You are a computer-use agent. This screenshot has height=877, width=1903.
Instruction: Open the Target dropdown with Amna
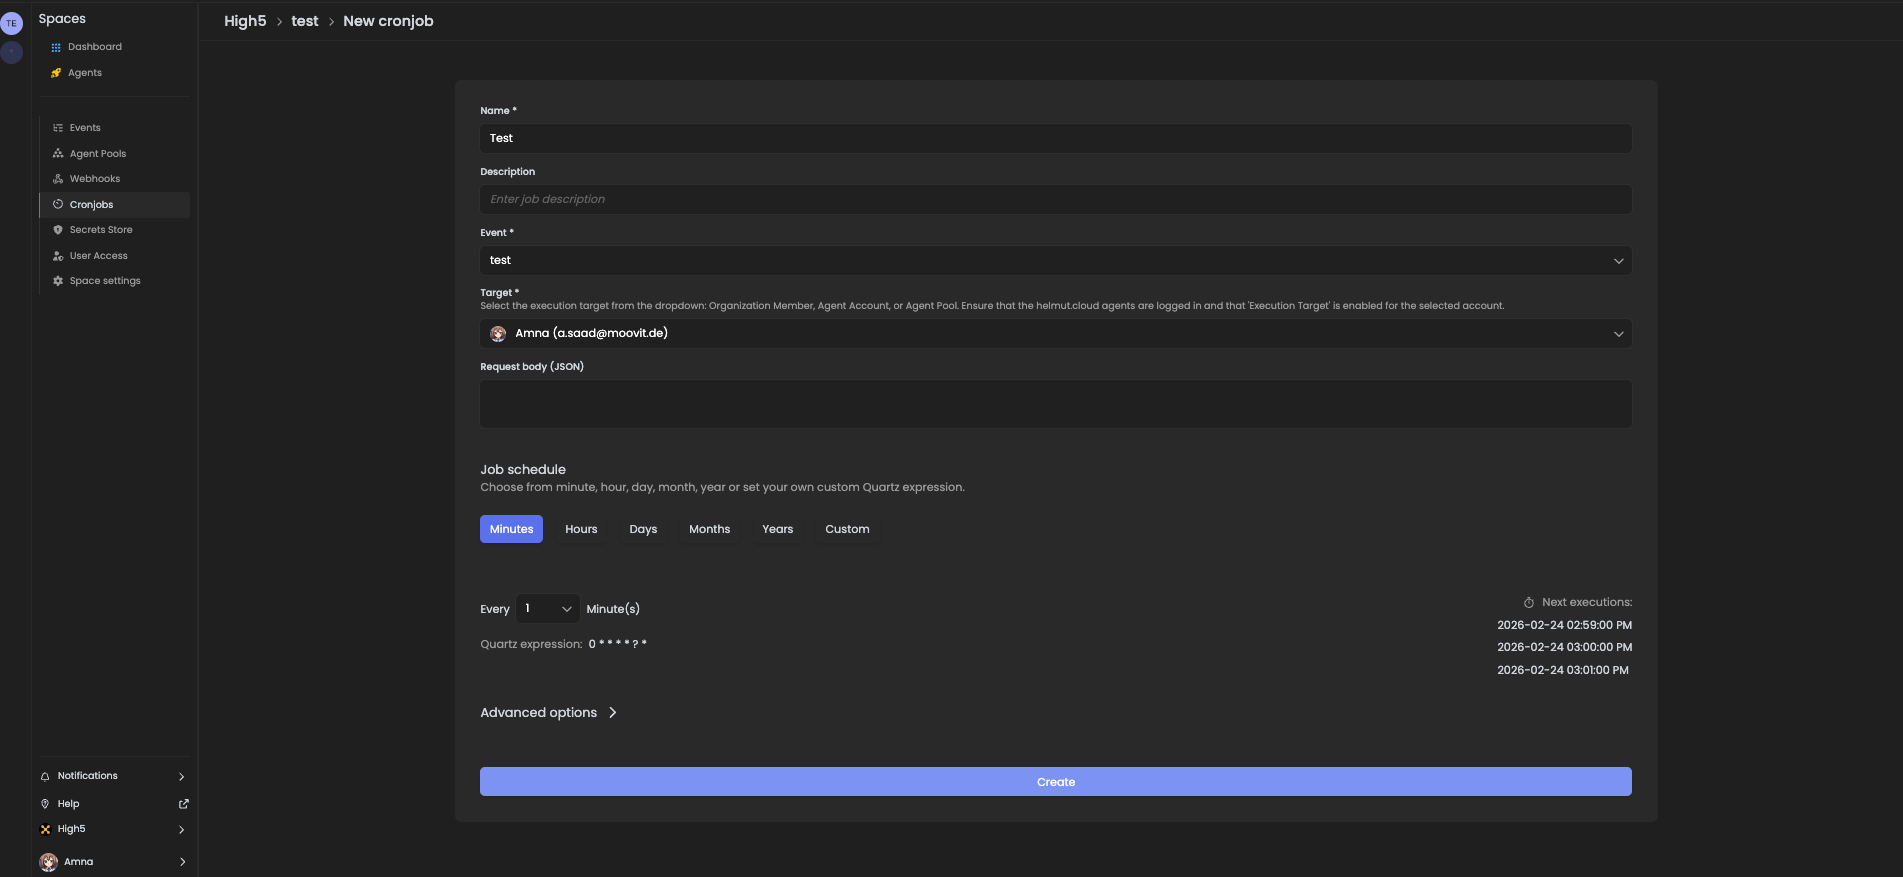[x=1055, y=334]
